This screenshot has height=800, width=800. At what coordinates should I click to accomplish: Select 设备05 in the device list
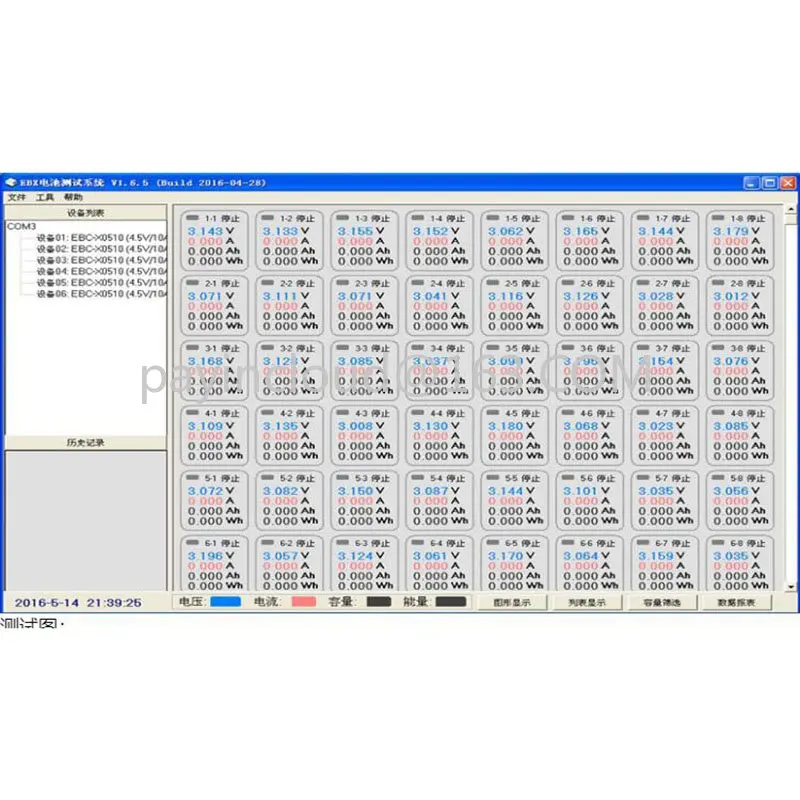pos(102,283)
